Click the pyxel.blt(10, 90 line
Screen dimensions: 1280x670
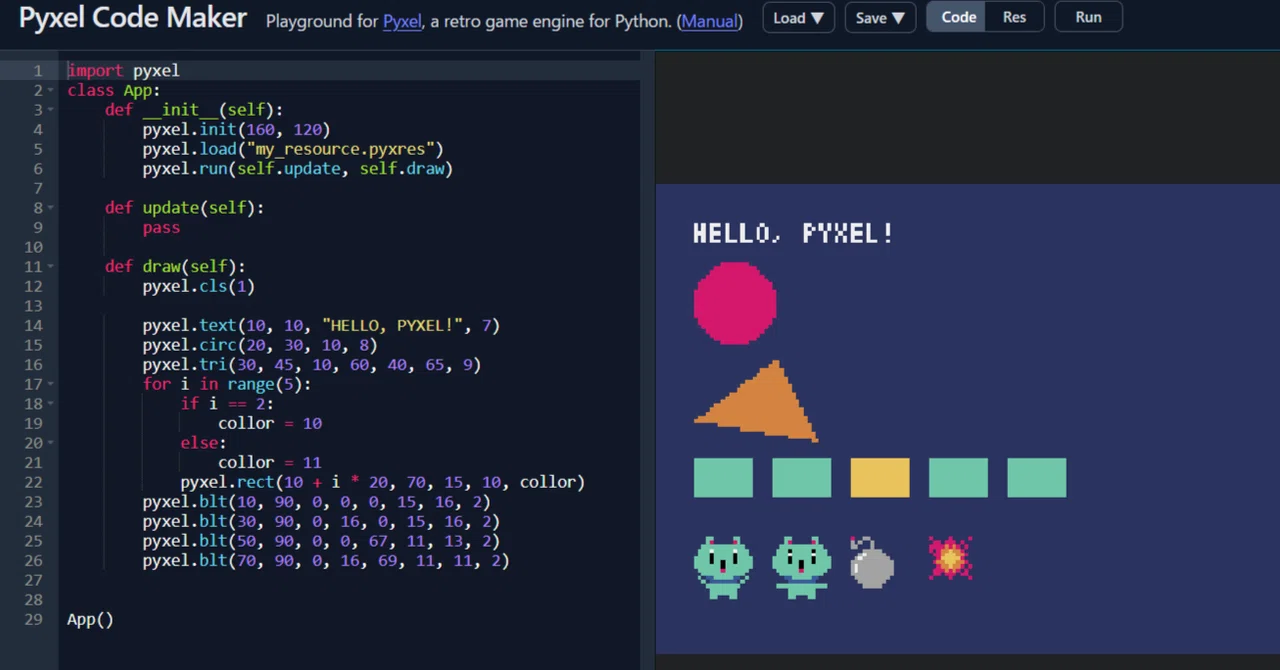click(316, 502)
